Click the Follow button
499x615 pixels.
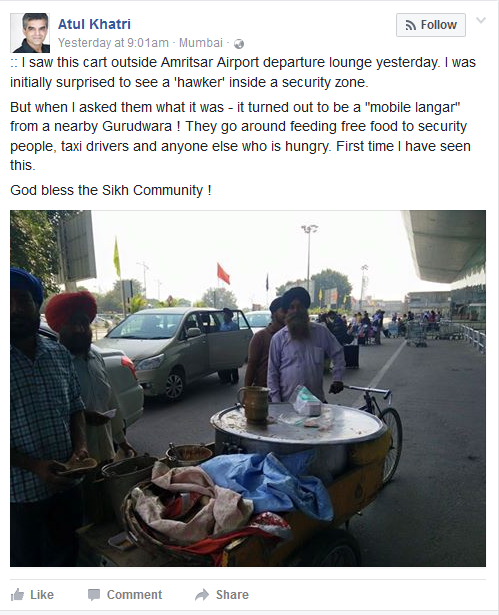pyautogui.click(x=431, y=25)
